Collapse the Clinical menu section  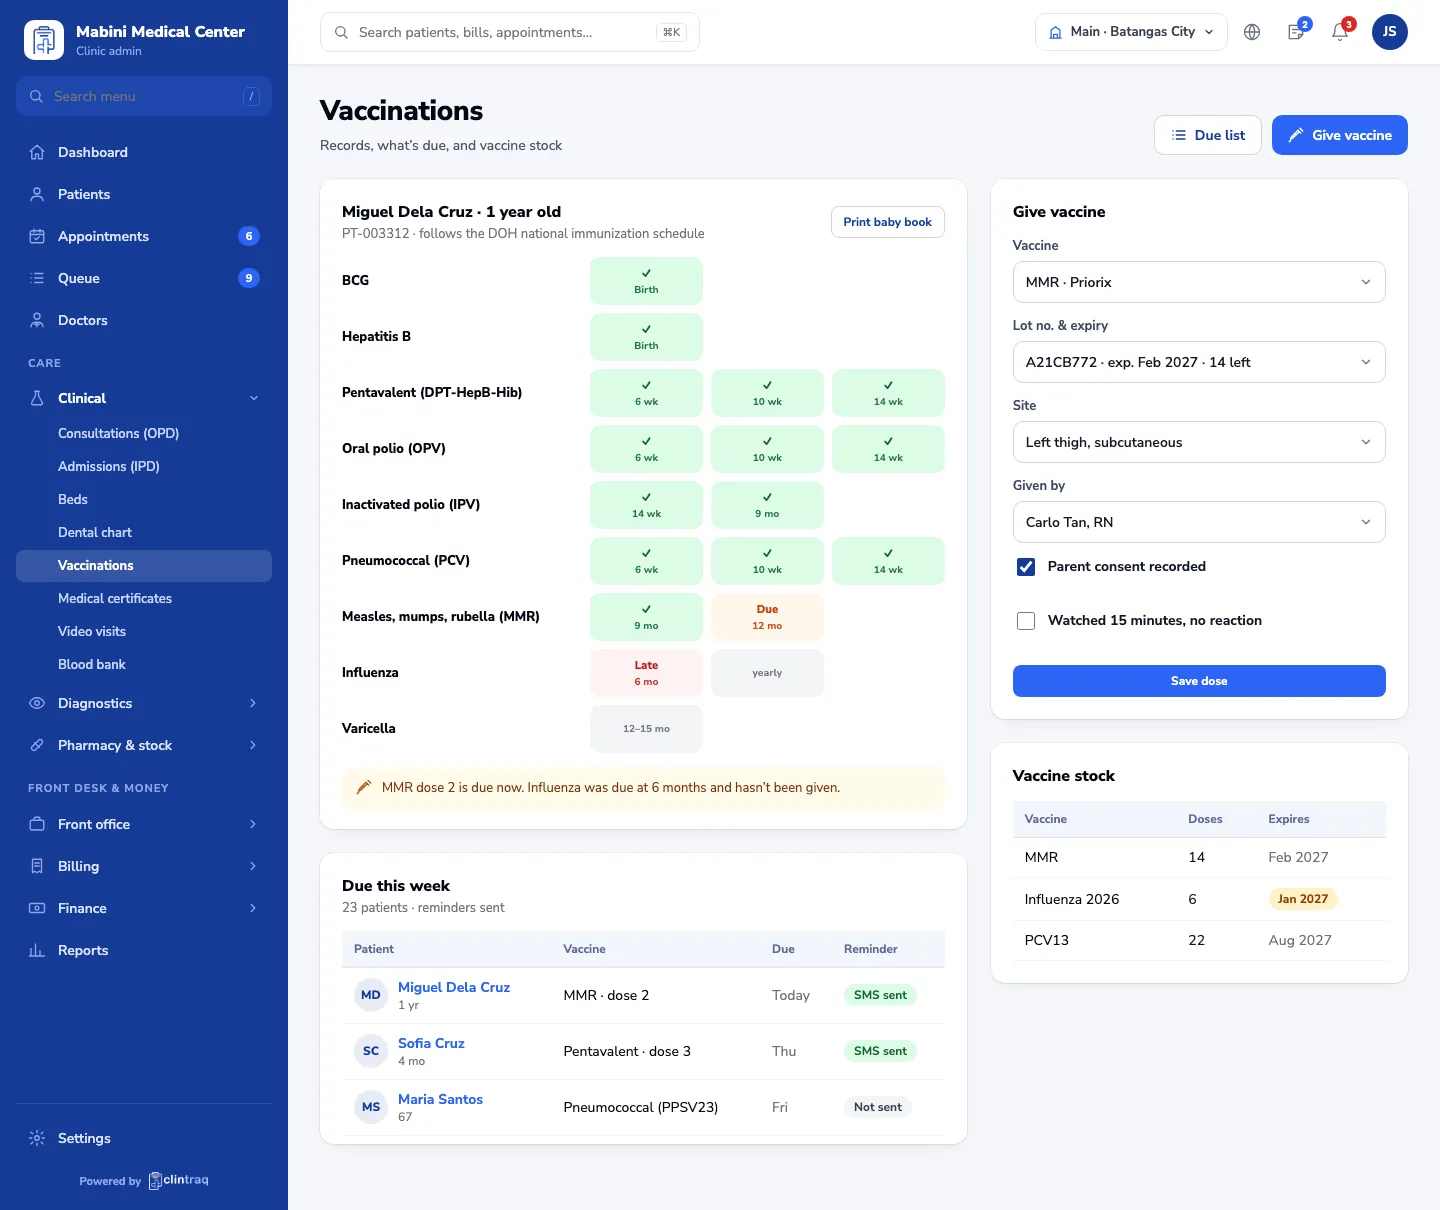coord(144,398)
